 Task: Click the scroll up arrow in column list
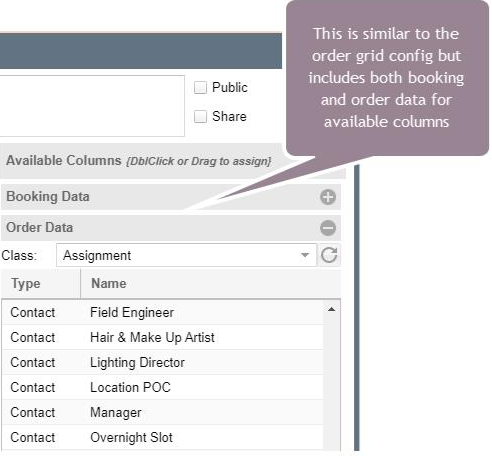tap(331, 309)
